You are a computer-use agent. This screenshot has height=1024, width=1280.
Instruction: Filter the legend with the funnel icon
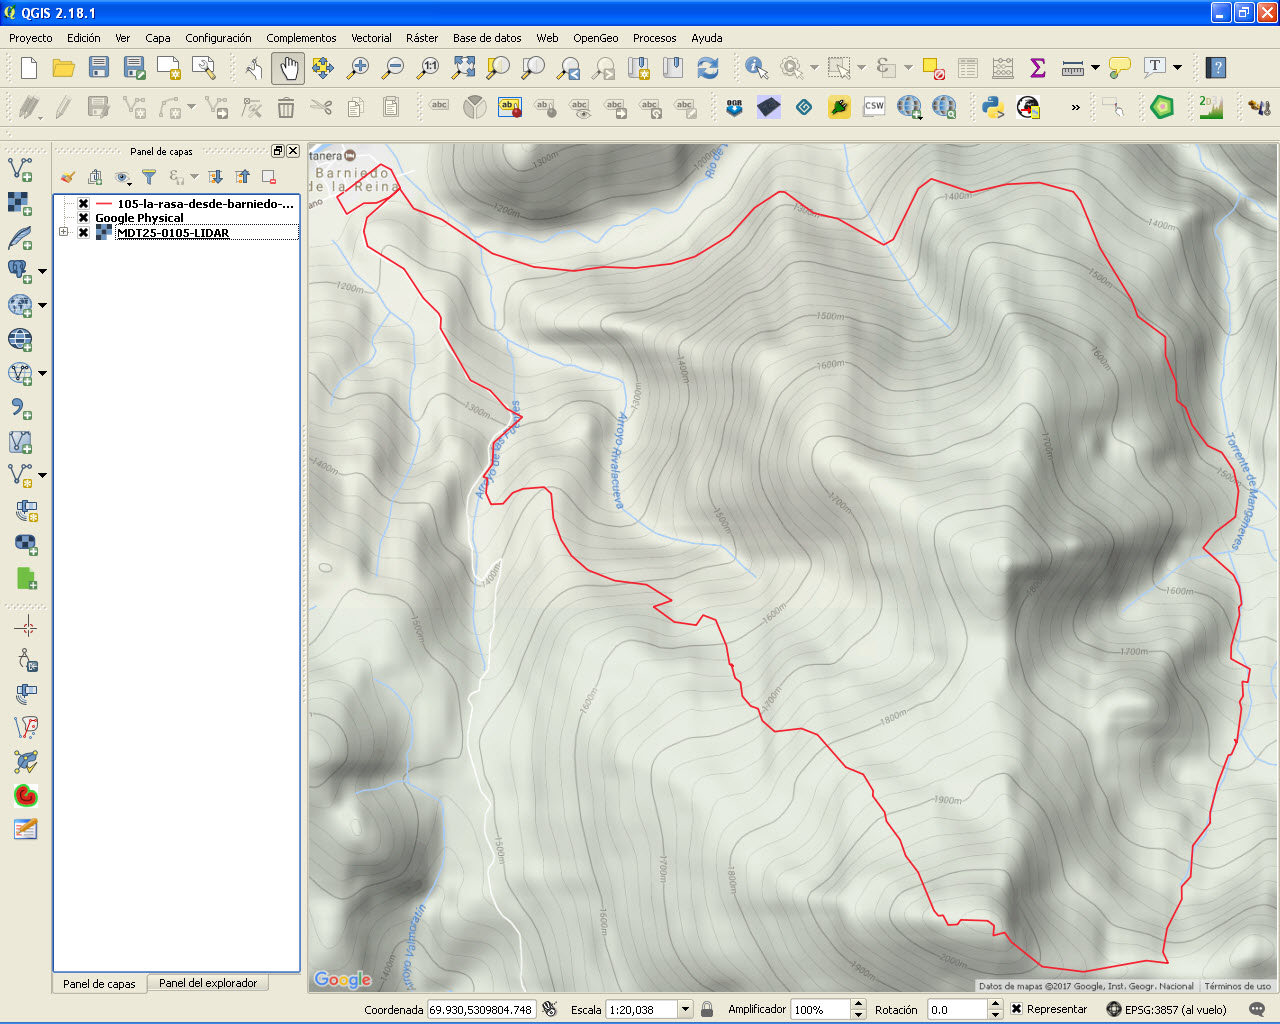[x=149, y=177]
